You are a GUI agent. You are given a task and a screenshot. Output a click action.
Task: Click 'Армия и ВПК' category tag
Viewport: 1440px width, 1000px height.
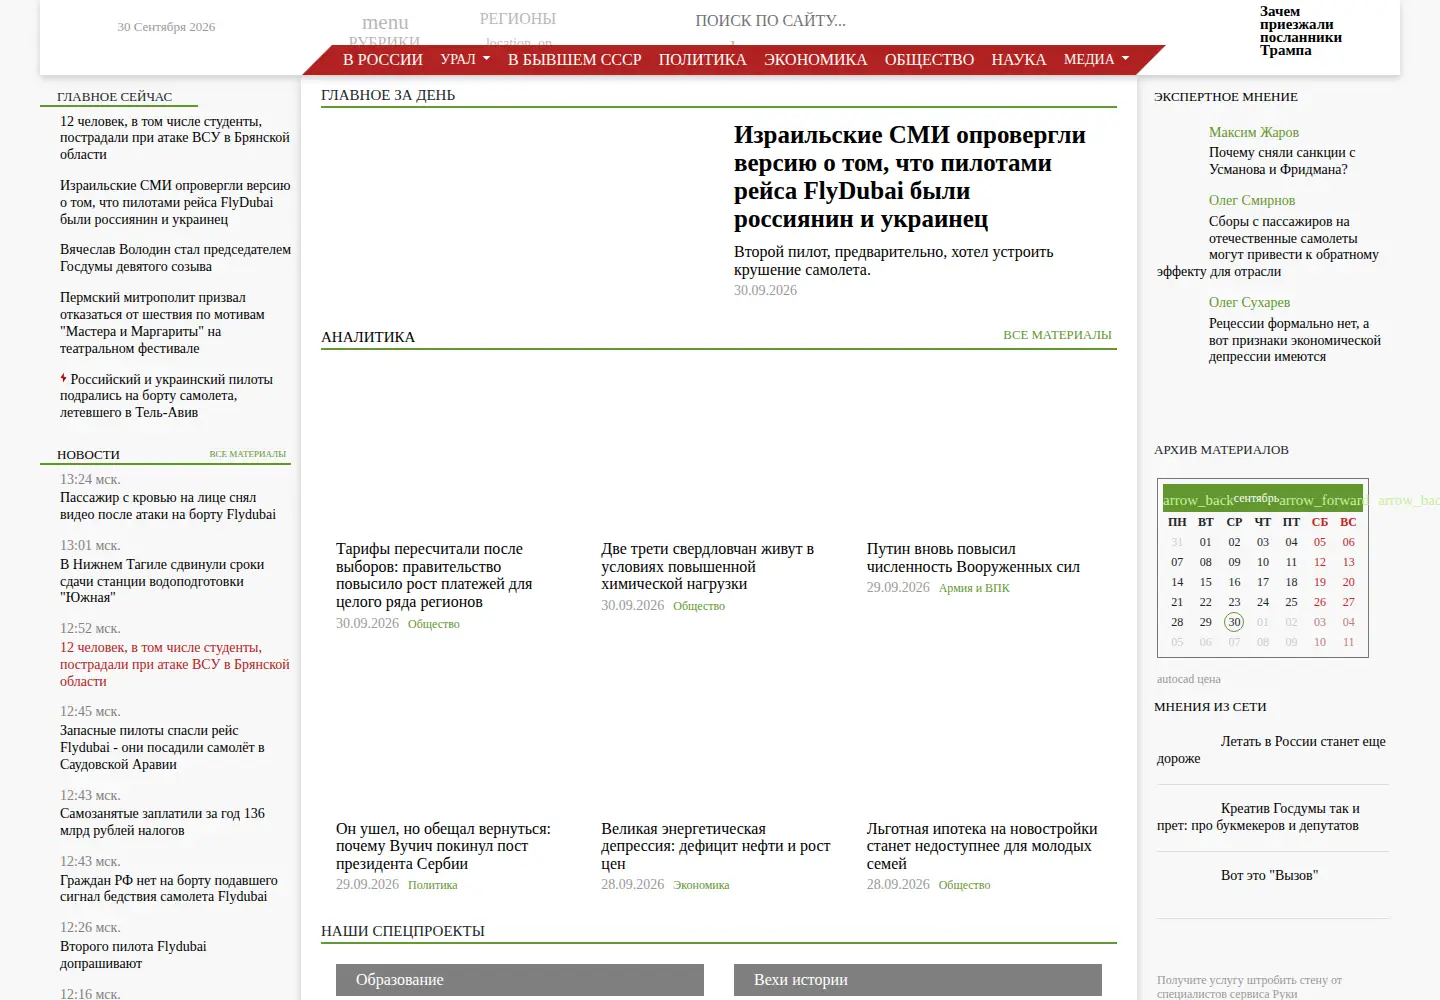click(974, 588)
